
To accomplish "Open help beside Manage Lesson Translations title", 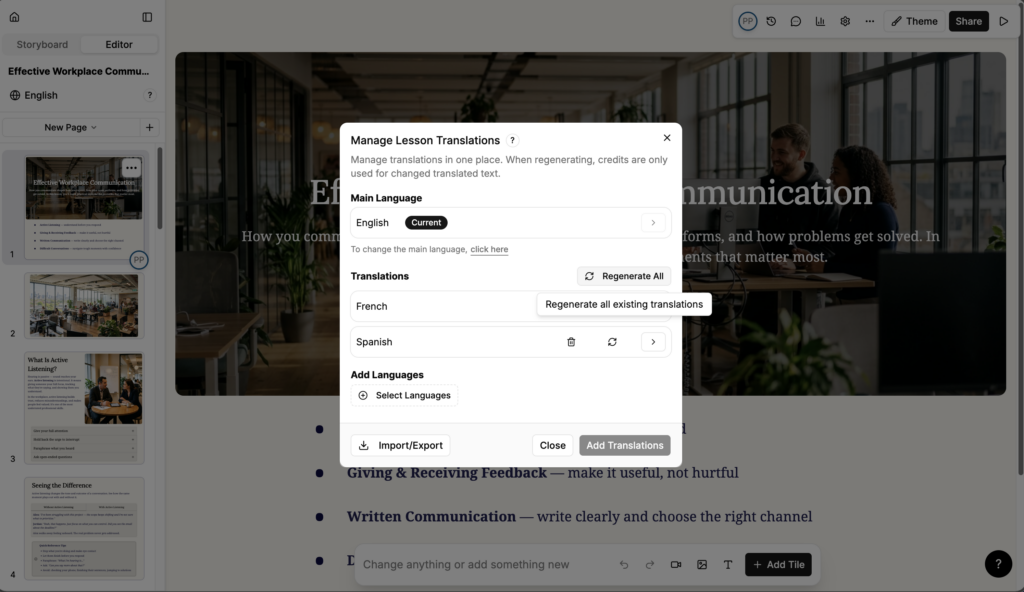I will (x=513, y=140).
